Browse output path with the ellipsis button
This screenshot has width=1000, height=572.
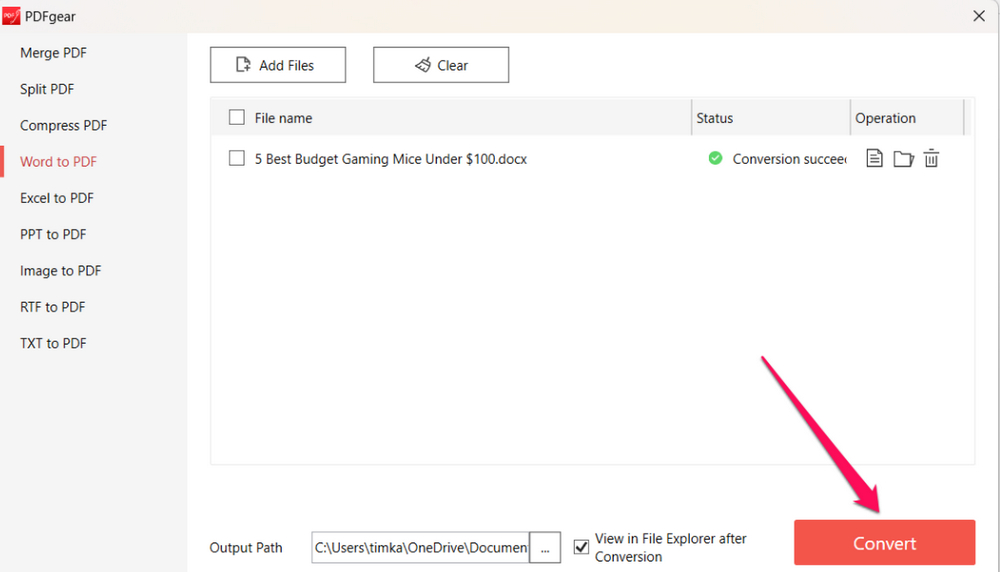click(545, 548)
